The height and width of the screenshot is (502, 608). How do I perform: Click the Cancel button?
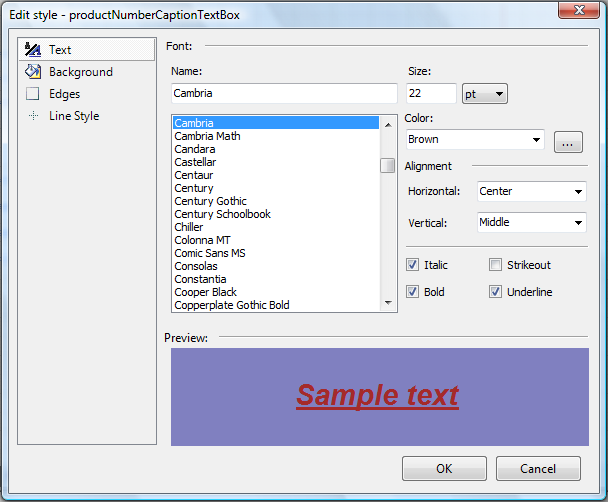pyautogui.click(x=538, y=469)
